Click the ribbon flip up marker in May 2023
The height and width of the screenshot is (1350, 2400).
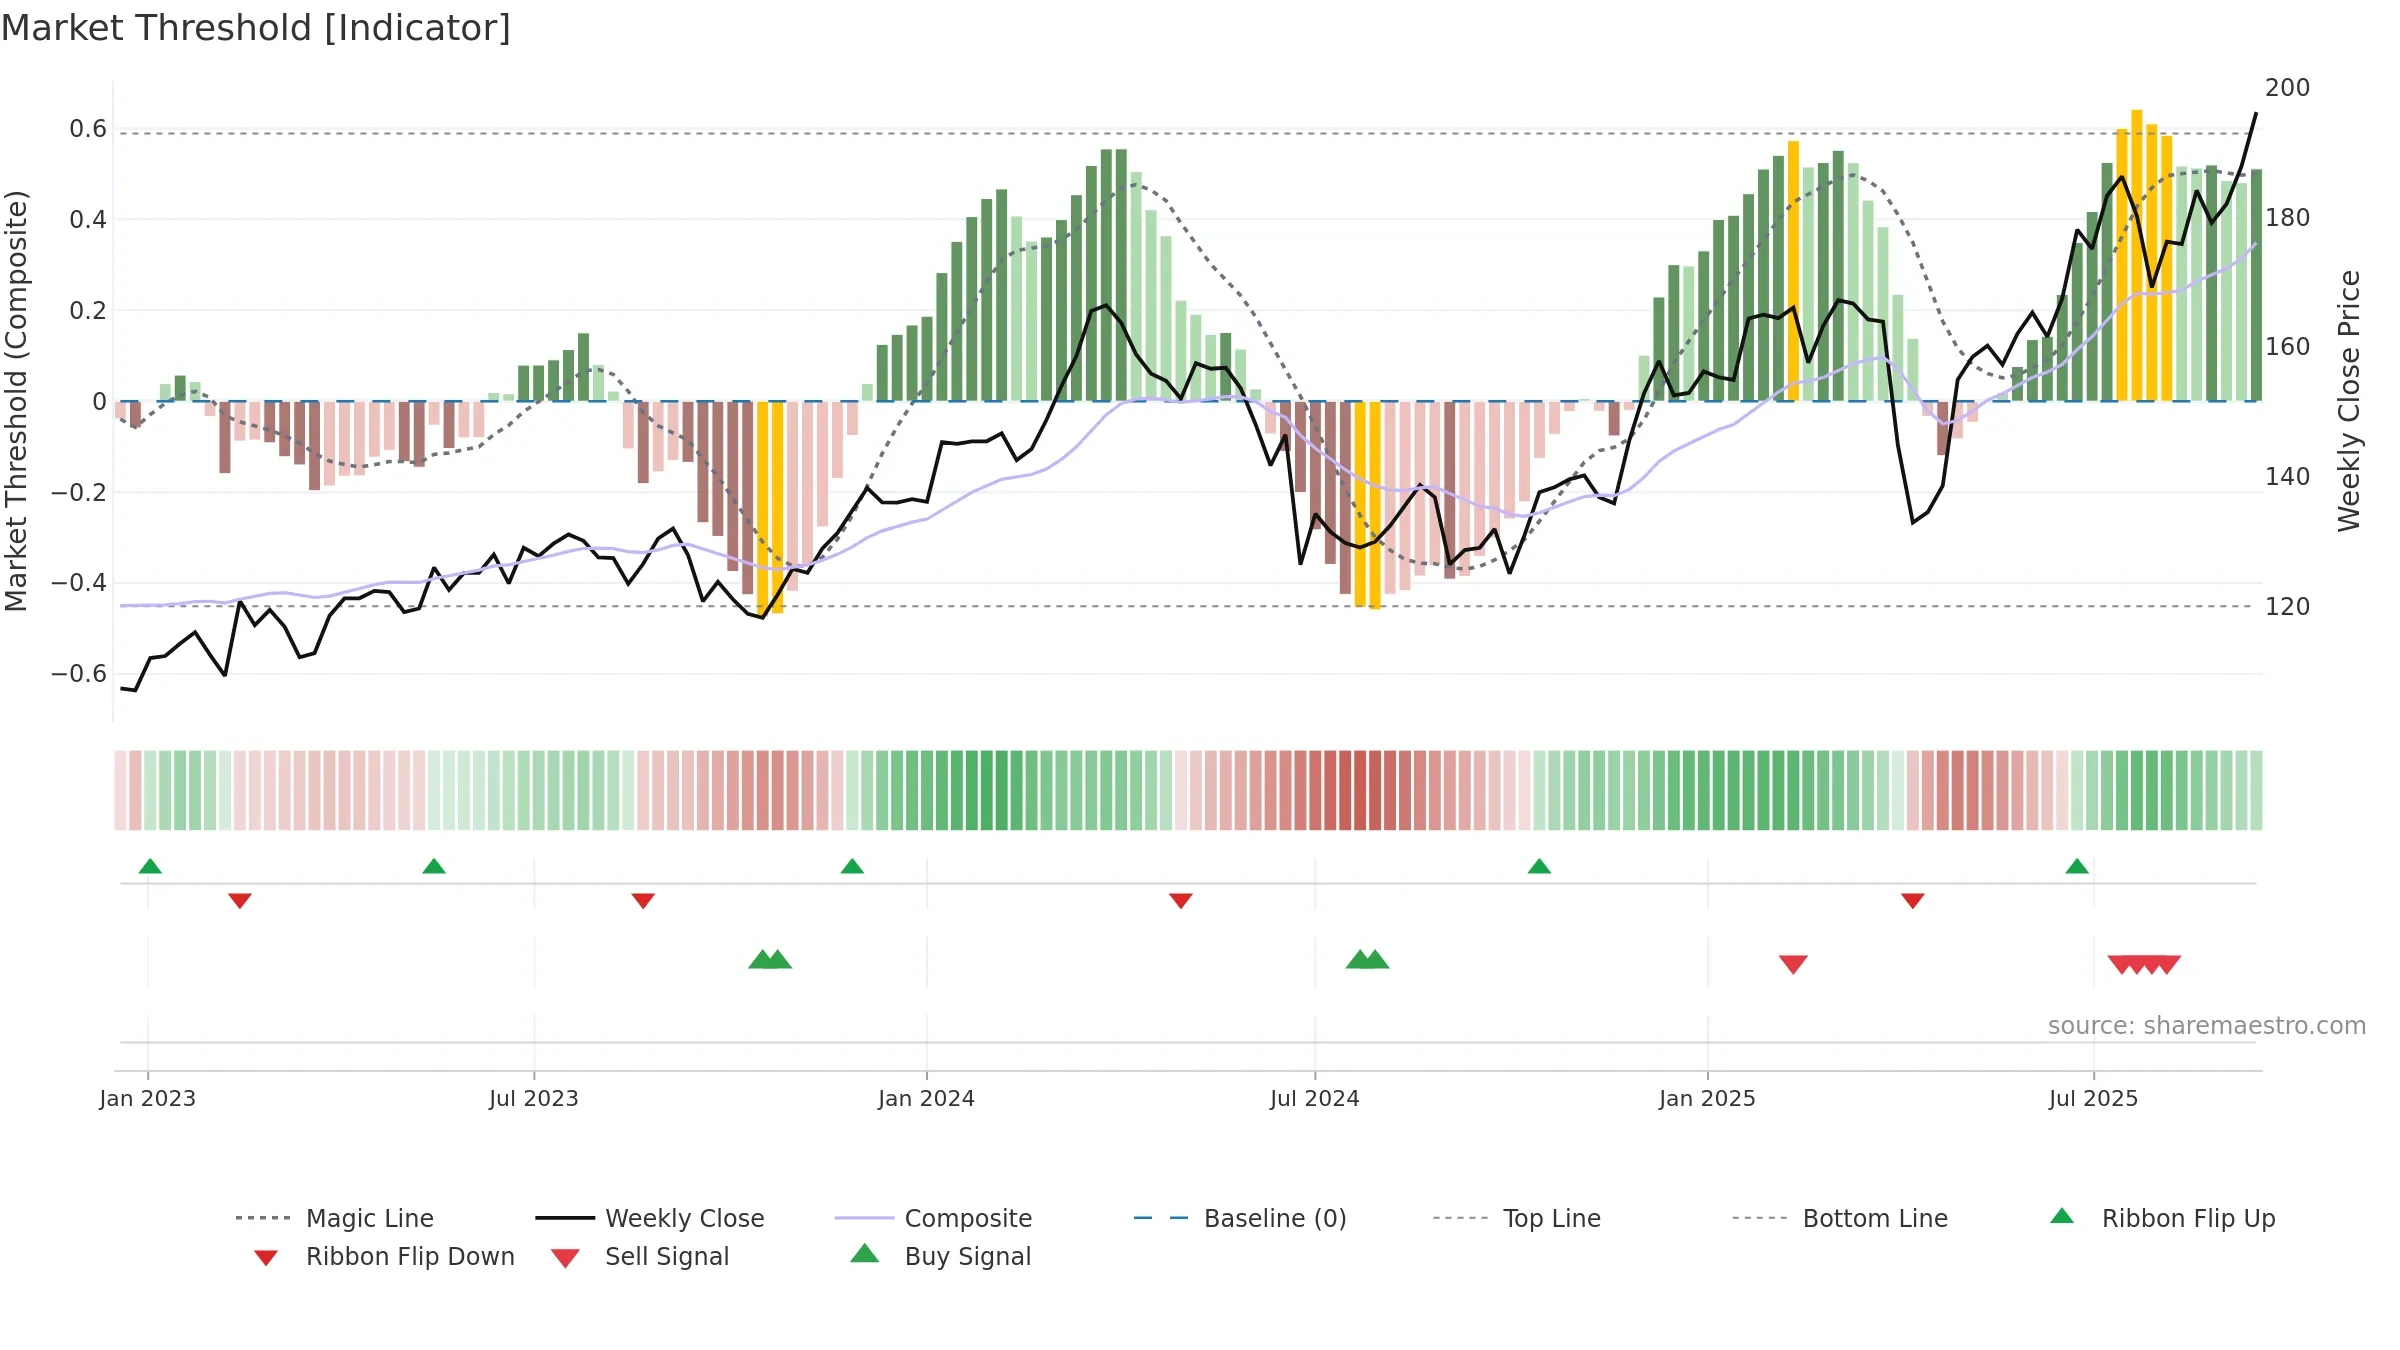tap(434, 866)
